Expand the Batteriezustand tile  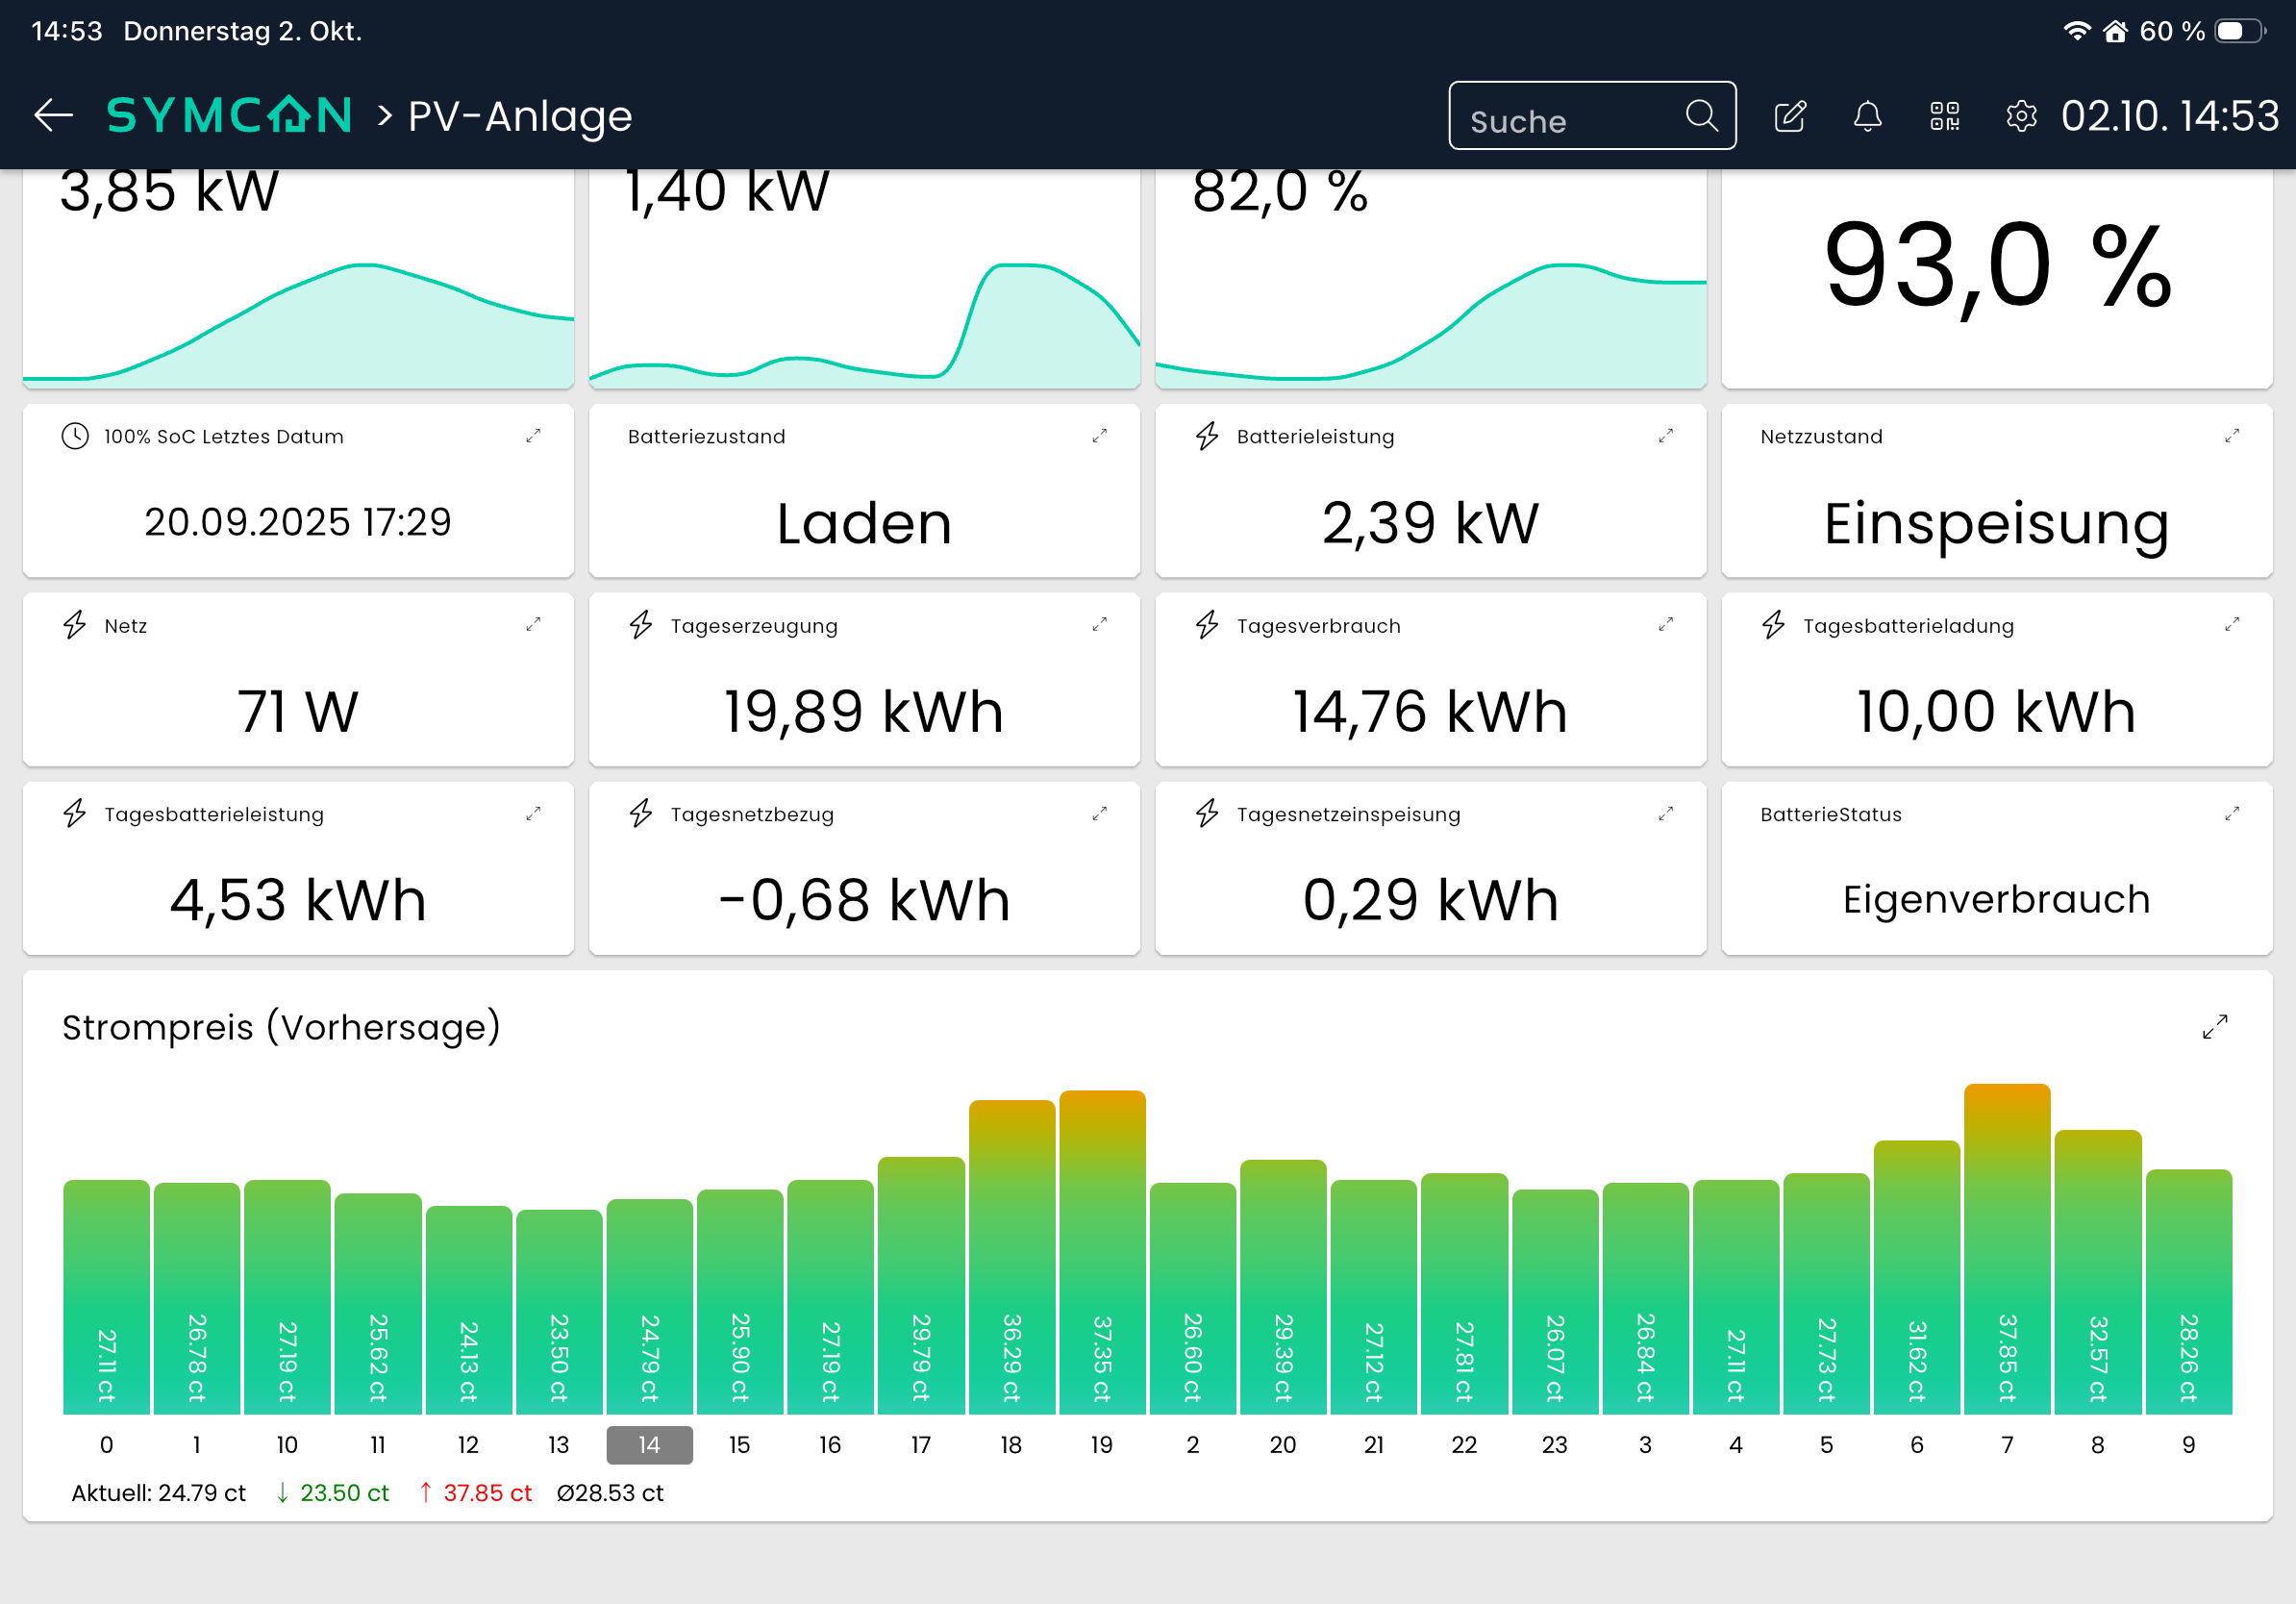[1099, 436]
